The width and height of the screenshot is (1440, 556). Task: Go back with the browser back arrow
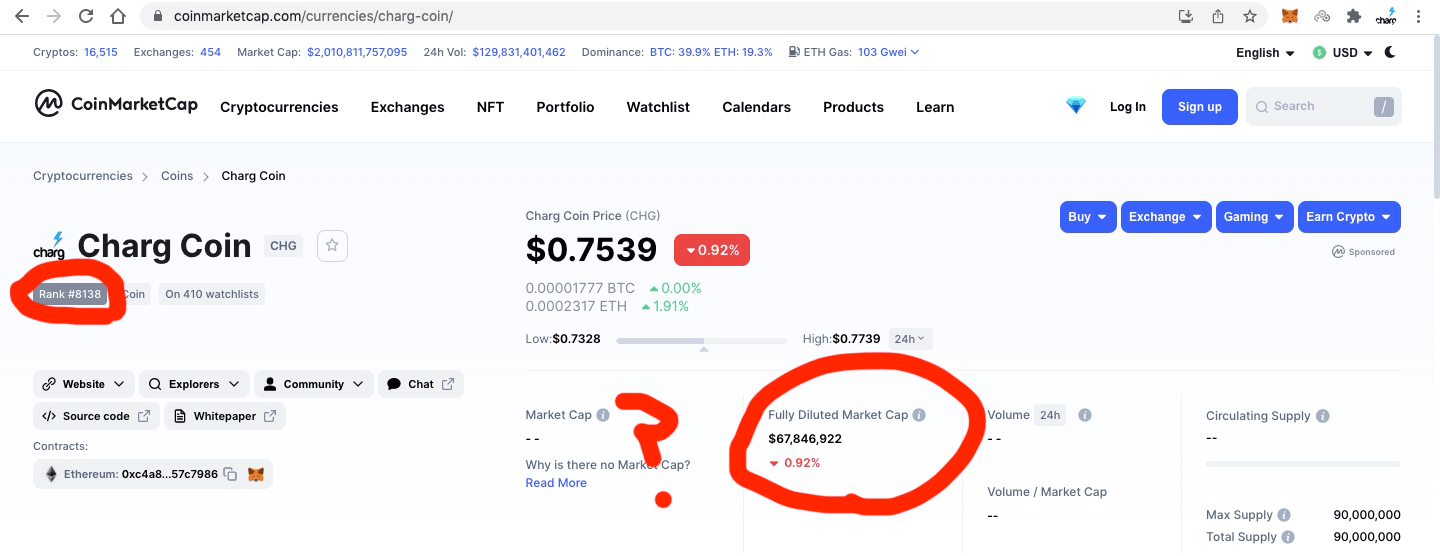22,16
